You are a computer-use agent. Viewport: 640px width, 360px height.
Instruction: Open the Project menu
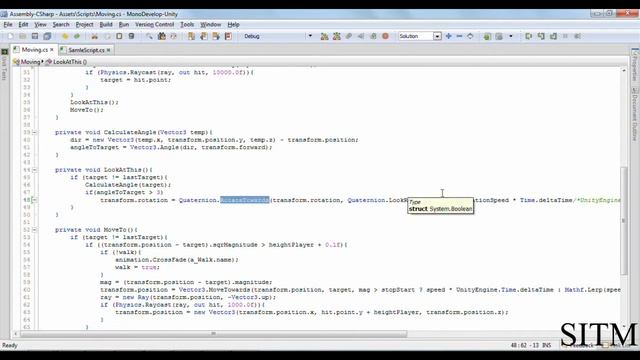(84, 24)
